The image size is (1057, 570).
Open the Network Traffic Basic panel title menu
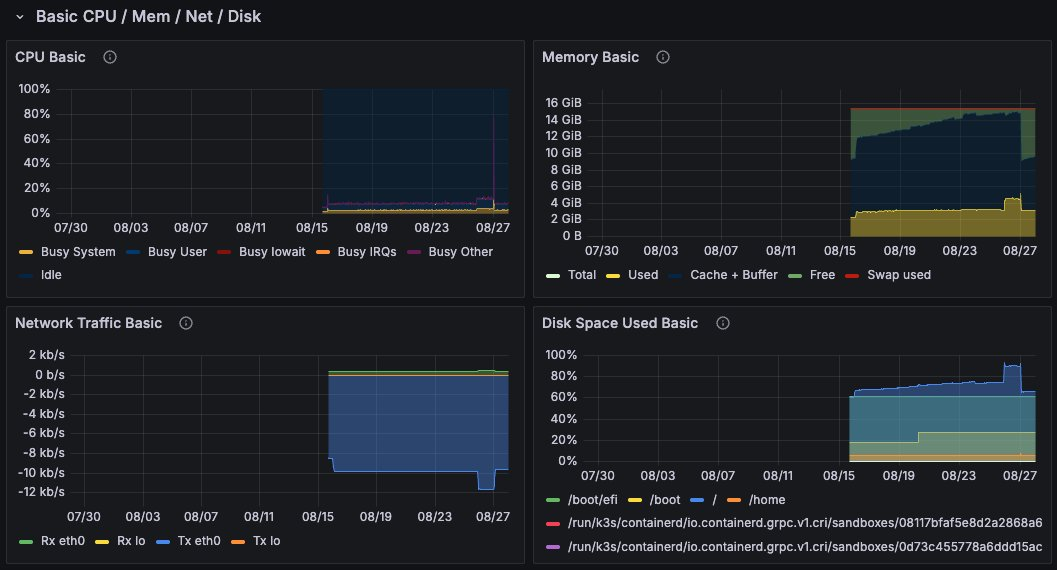click(x=88, y=323)
